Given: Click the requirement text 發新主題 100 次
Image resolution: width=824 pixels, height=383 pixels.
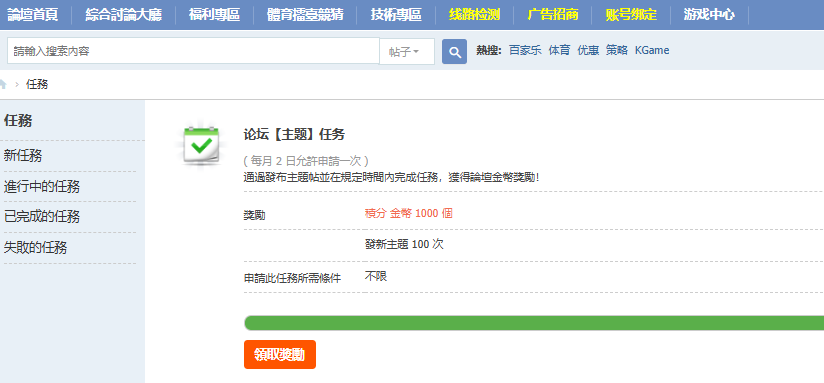Looking at the screenshot, I should tap(404, 244).
